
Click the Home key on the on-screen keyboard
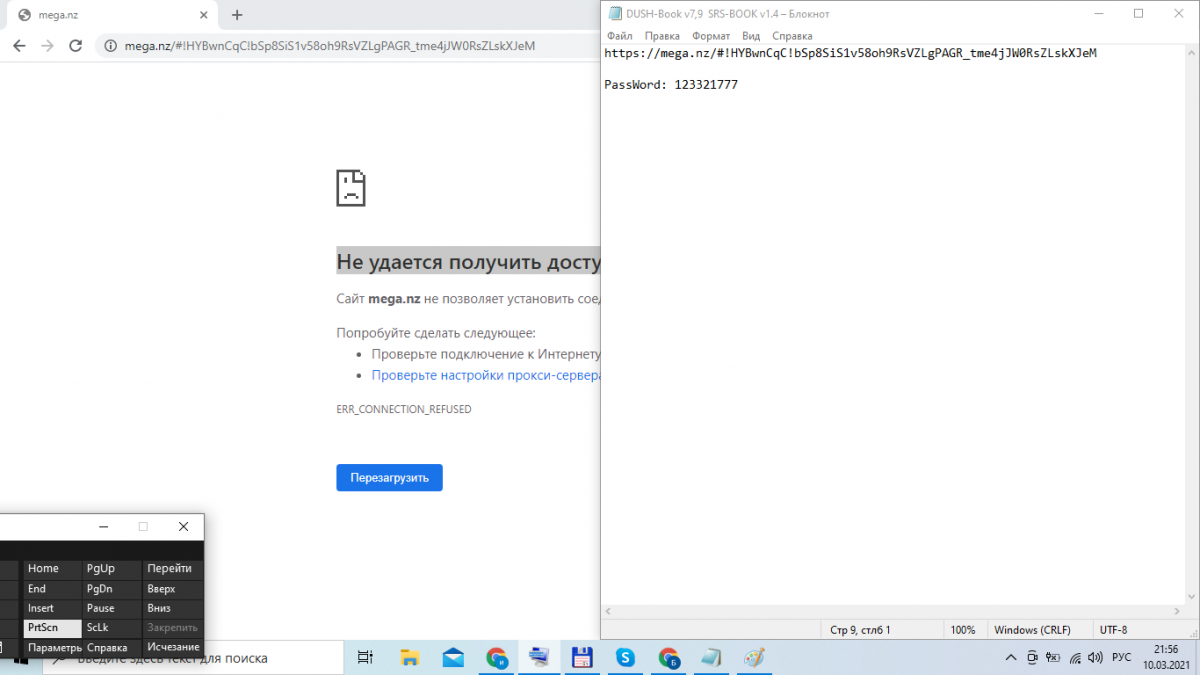pos(52,568)
